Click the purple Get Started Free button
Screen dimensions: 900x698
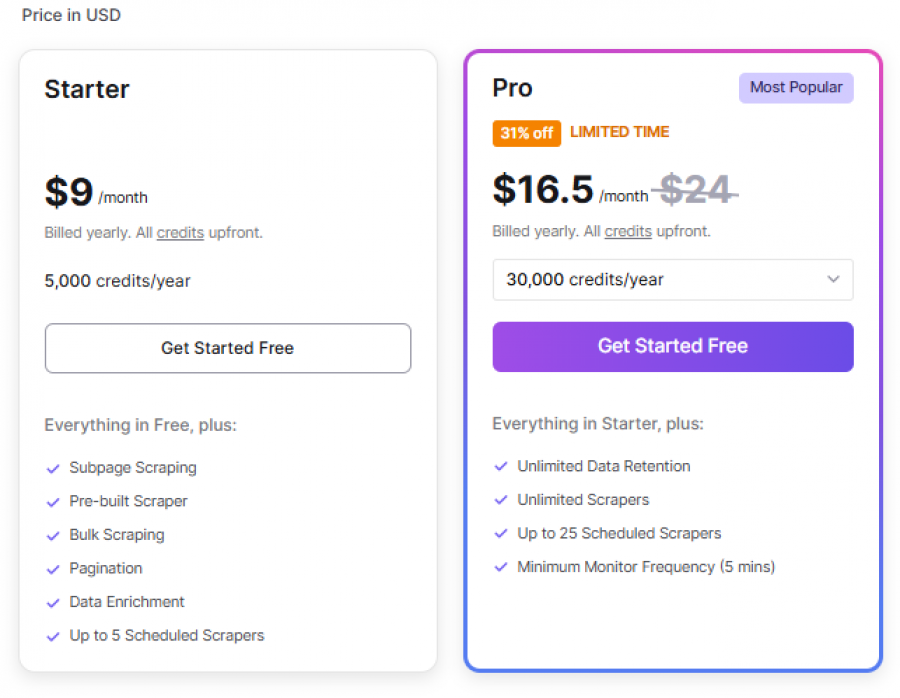coord(672,345)
